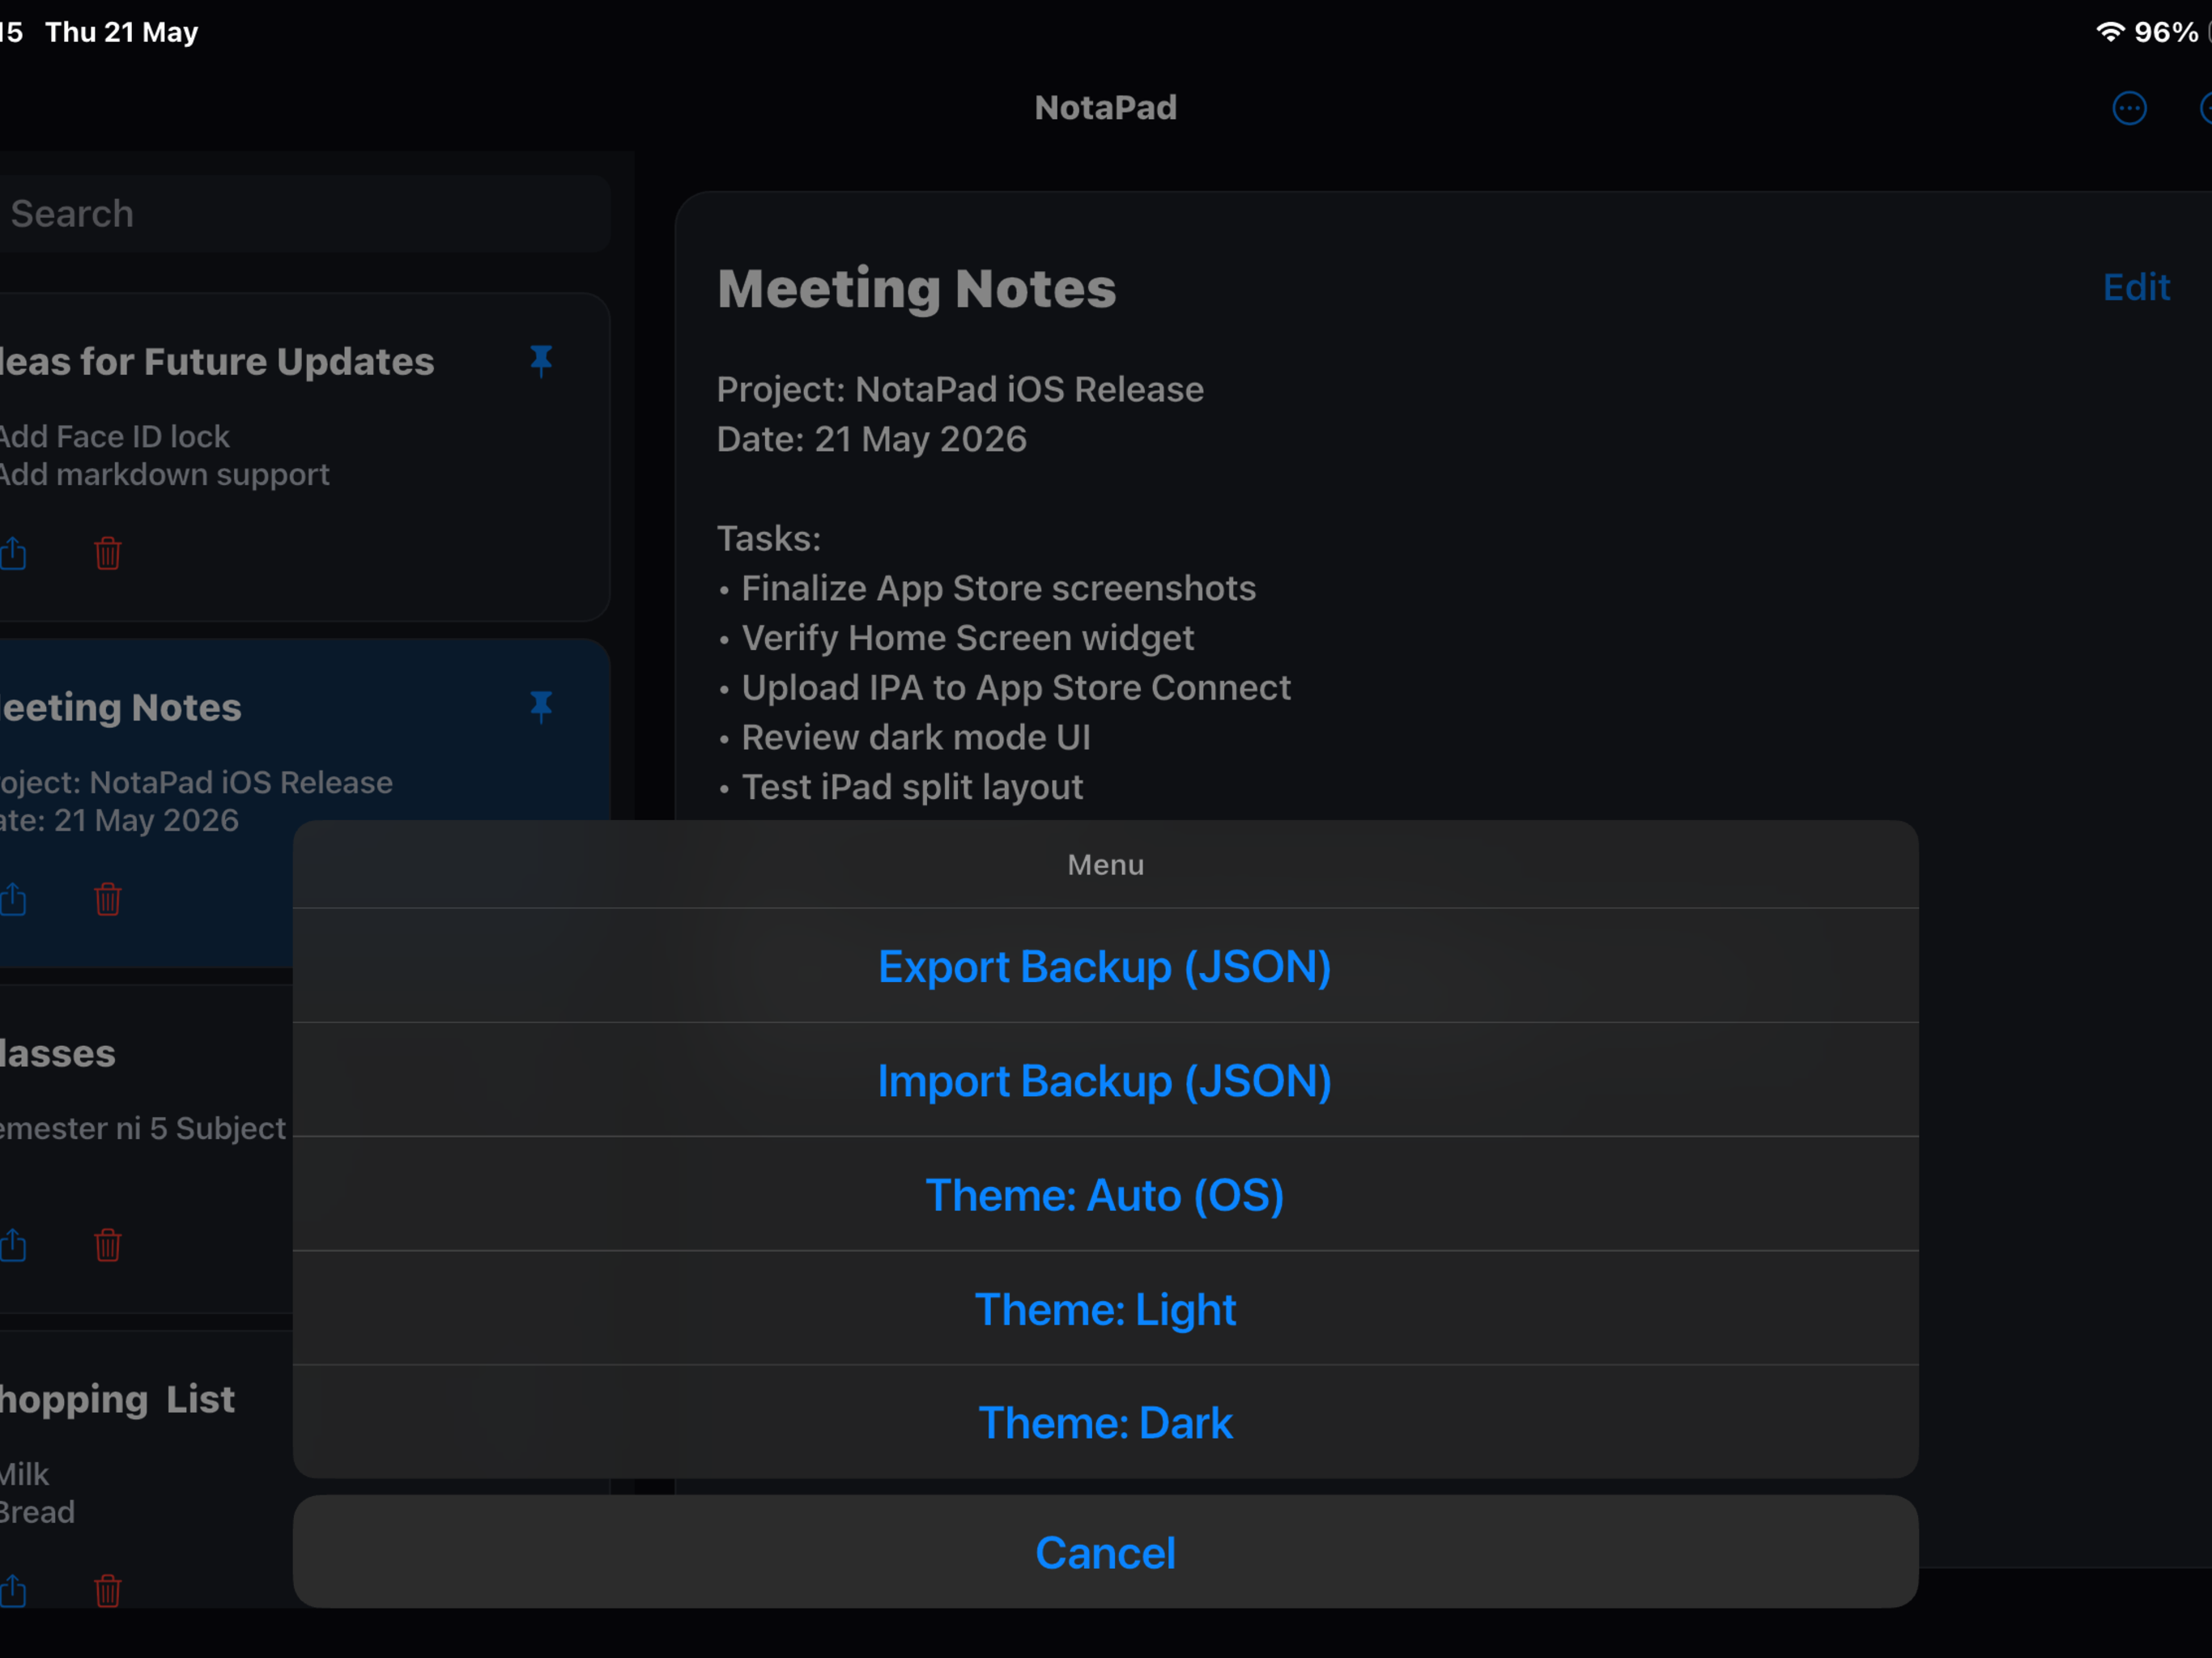
Task: Delete the Ideas for Future Updates note
Action: pos(108,553)
